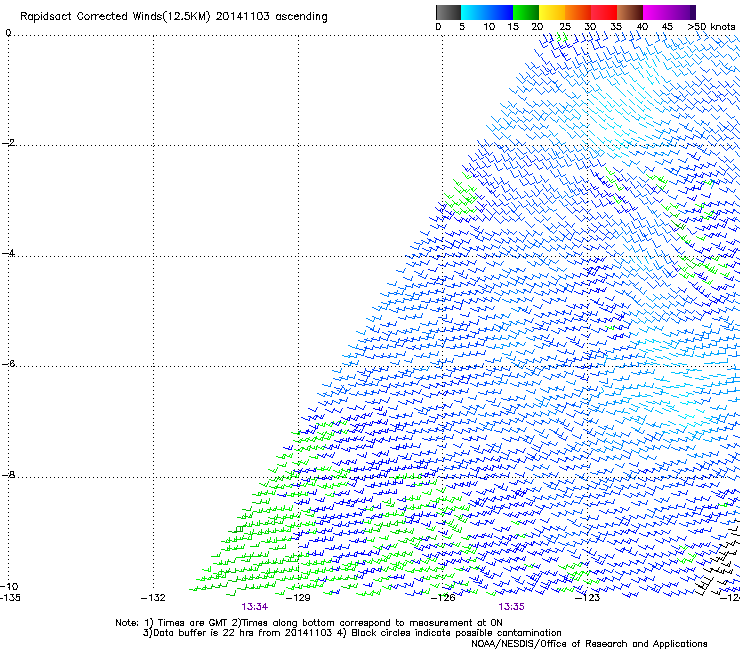This screenshot has width=740, height=650.
Task: Click the longitude label -129
Action: click(x=298, y=598)
